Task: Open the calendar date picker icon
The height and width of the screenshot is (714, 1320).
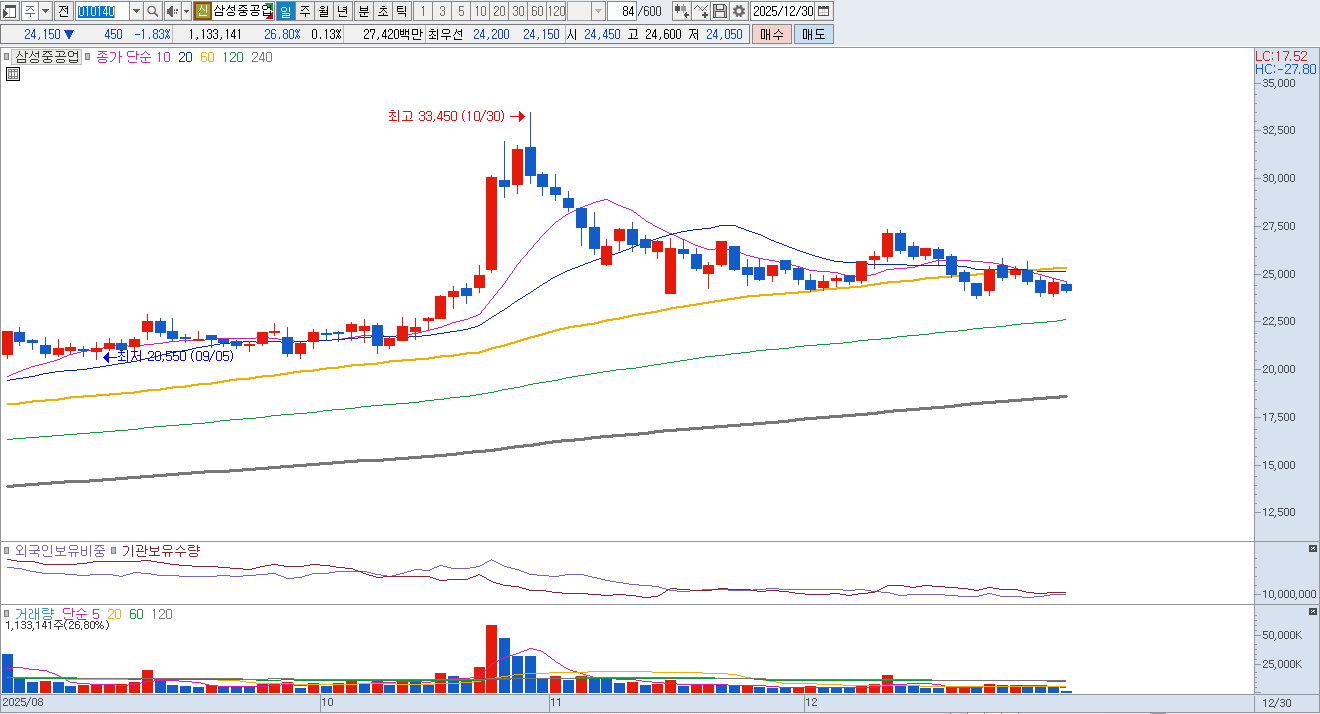Action: pos(823,11)
